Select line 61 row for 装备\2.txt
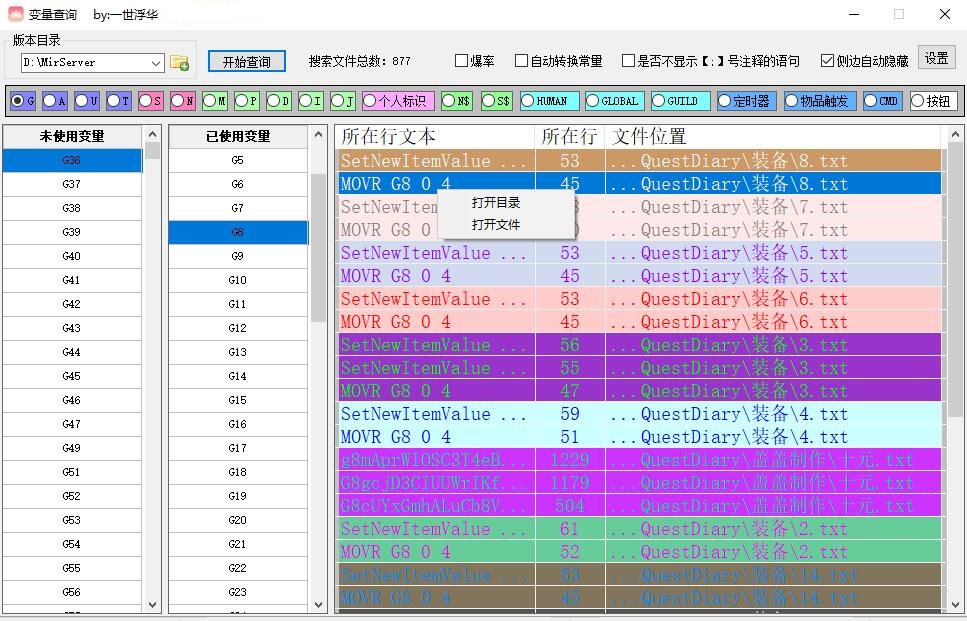This screenshot has height=621, width=967. coord(639,529)
